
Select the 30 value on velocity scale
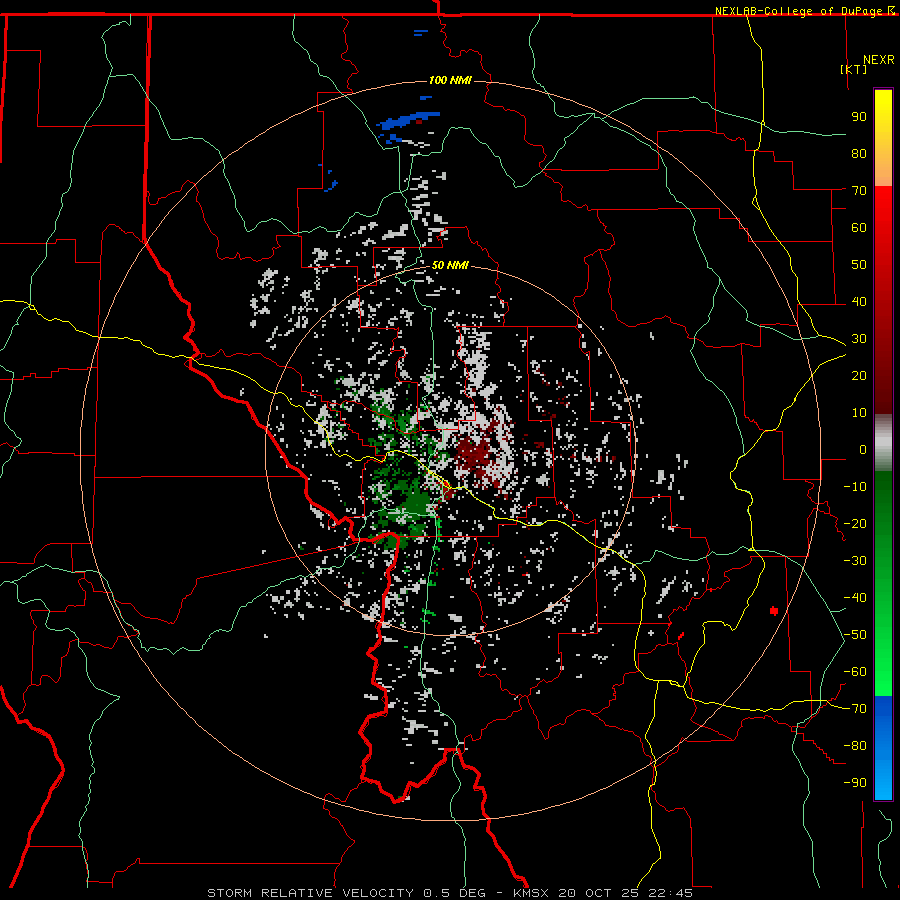coord(859,339)
